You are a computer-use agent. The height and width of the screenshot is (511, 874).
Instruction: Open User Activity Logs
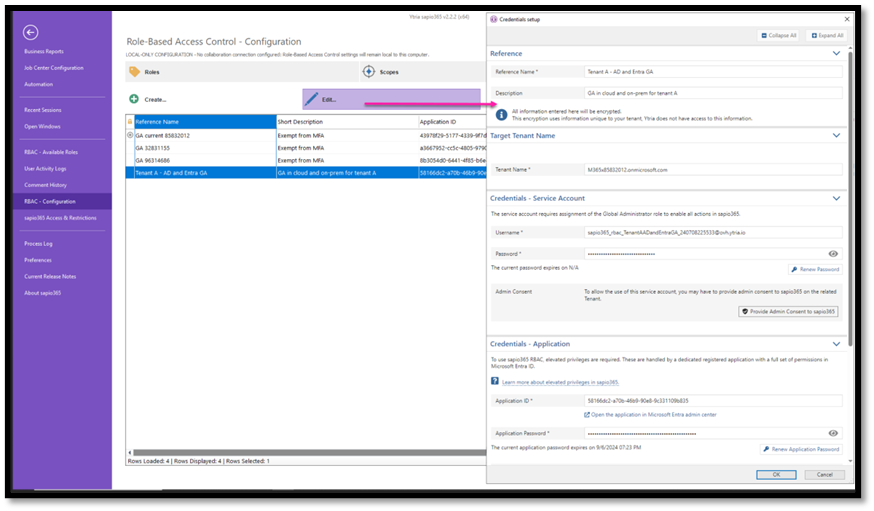click(45, 168)
